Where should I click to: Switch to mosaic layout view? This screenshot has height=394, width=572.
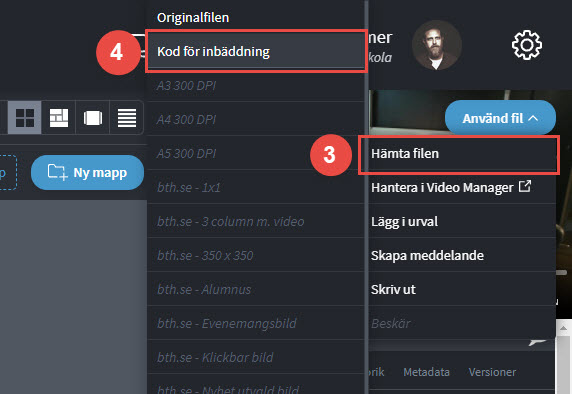tap(59, 118)
